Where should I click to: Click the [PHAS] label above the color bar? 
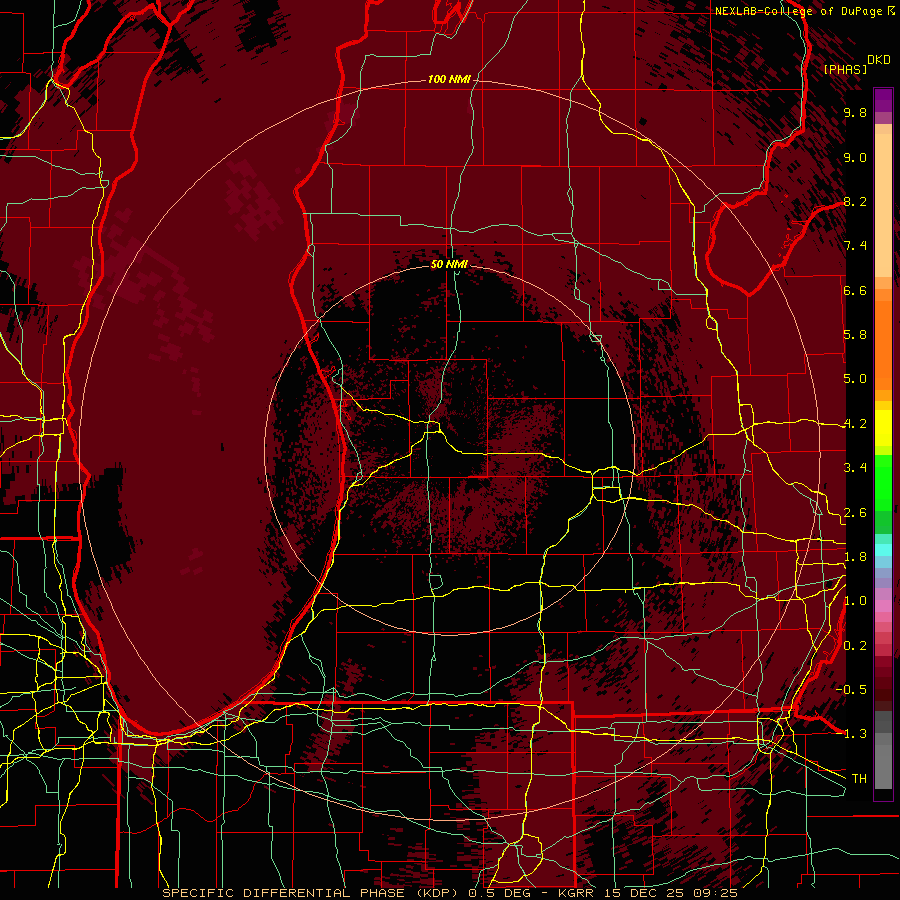pyautogui.click(x=845, y=69)
